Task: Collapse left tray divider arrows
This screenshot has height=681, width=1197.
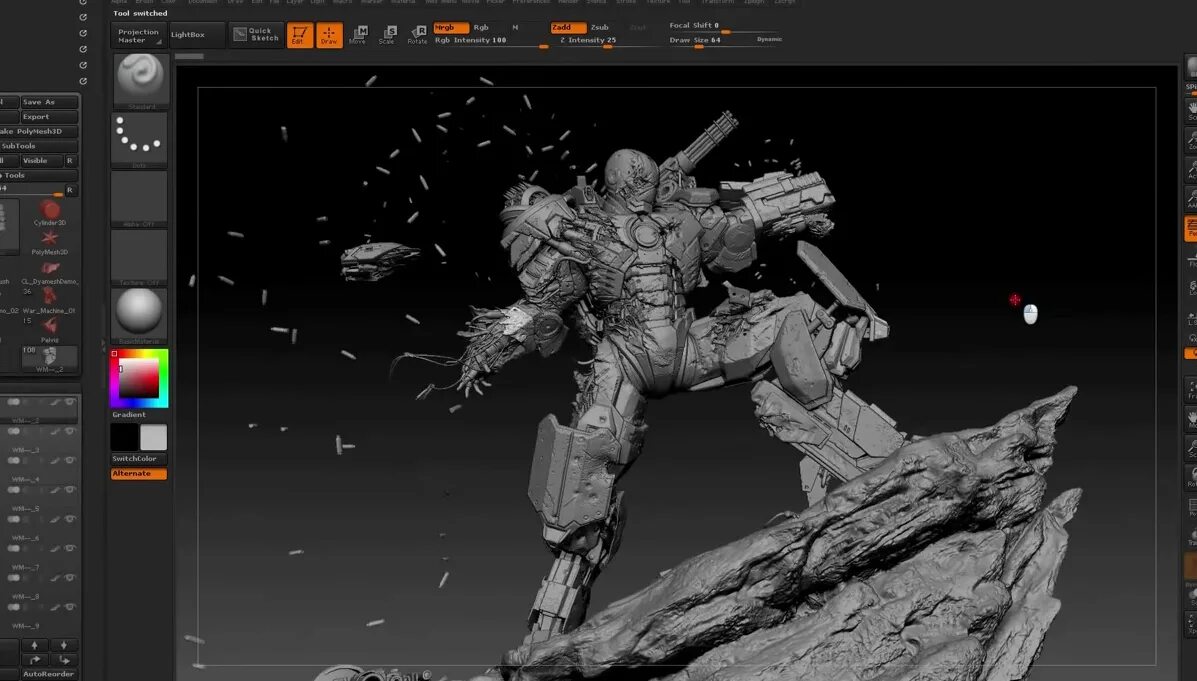Action: [x=104, y=345]
